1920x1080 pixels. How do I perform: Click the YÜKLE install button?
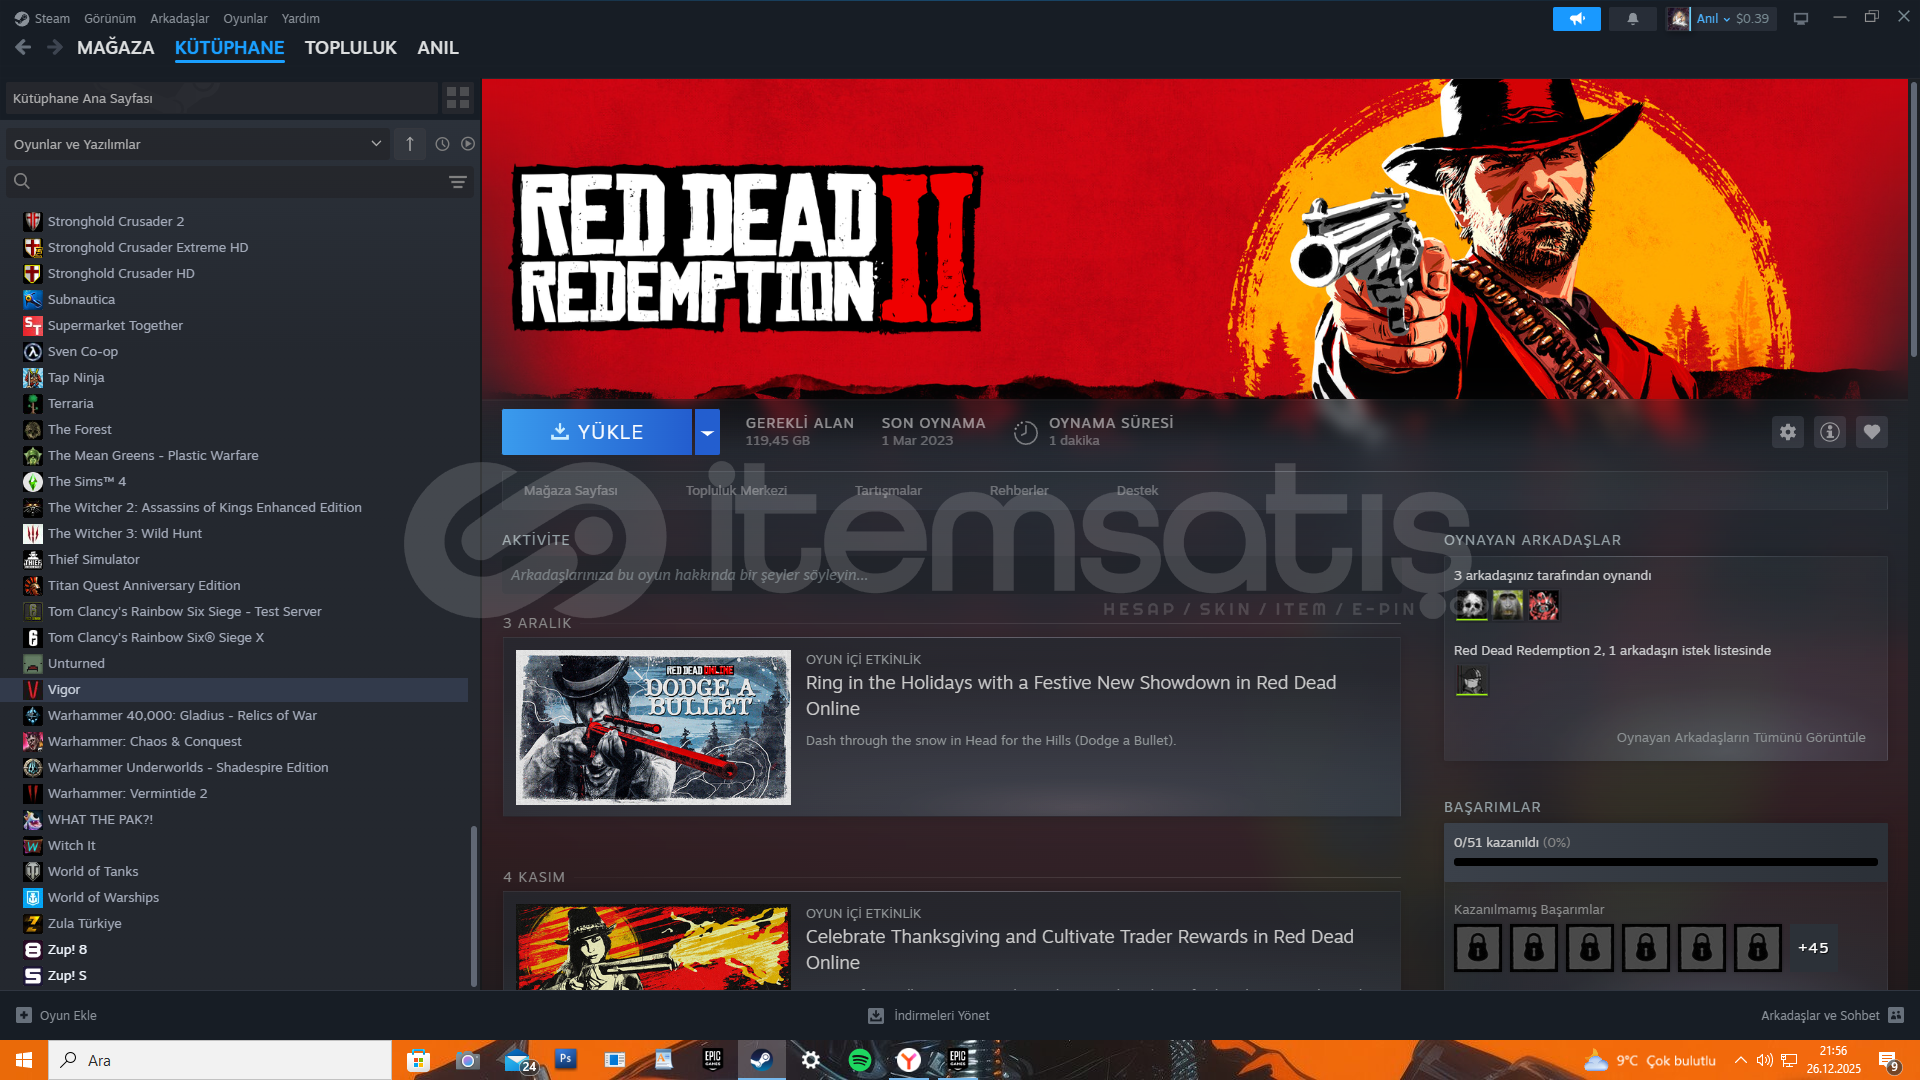coord(597,432)
